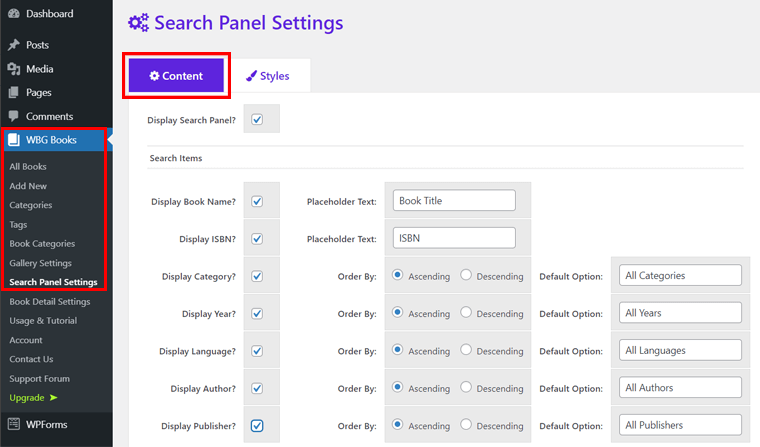Screen dimensions: 760x447
Task: Open the Content tab
Action: (x=176, y=76)
